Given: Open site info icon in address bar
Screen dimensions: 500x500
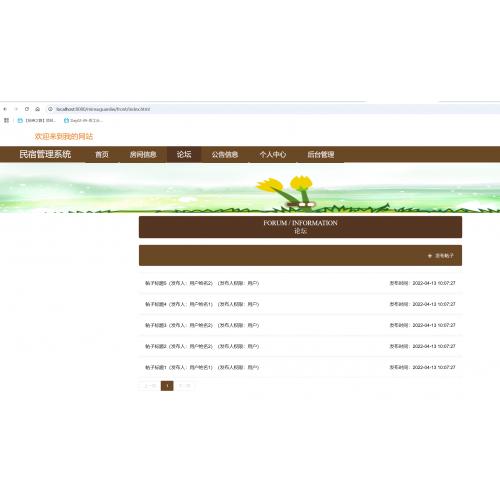Looking at the screenshot, I should pos(50,109).
